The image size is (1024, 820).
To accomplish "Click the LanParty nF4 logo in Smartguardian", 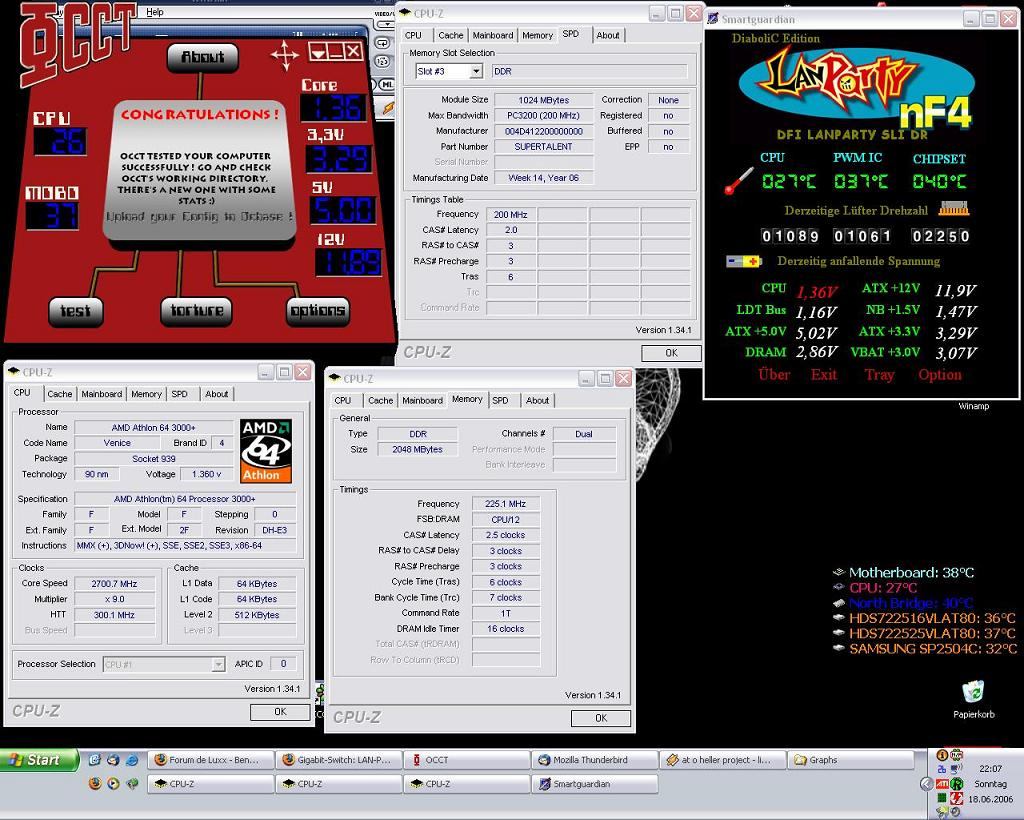I will (x=857, y=87).
